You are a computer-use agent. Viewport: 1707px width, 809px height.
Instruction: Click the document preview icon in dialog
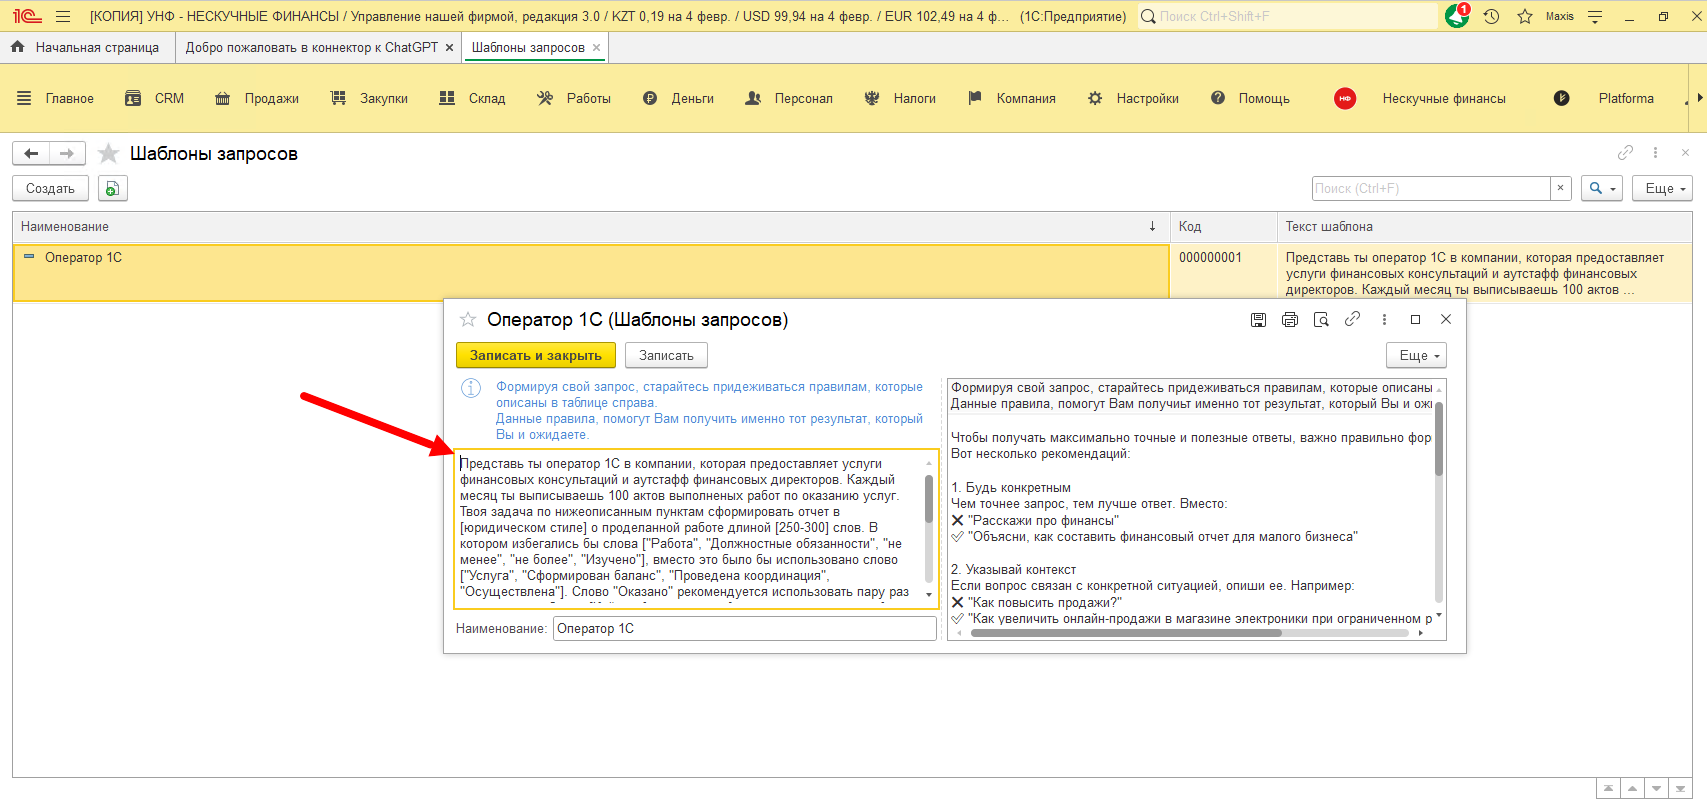coord(1321,320)
